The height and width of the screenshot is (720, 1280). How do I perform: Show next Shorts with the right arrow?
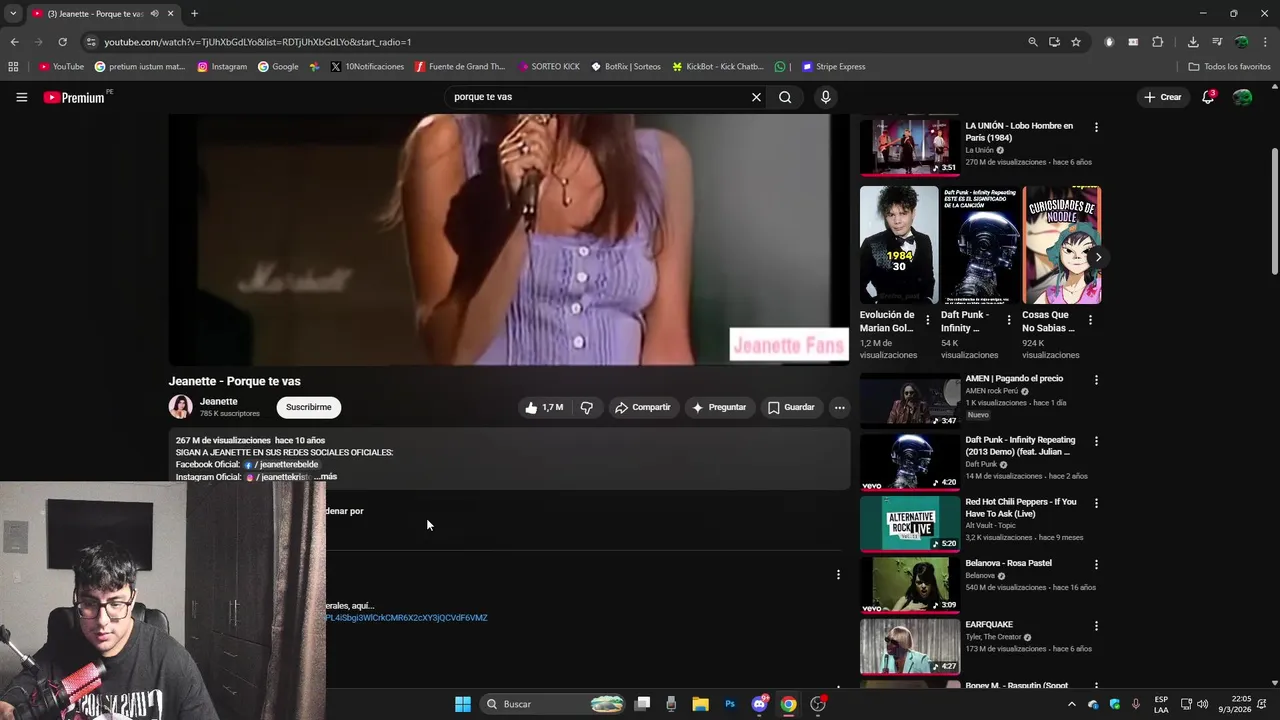click(1098, 257)
